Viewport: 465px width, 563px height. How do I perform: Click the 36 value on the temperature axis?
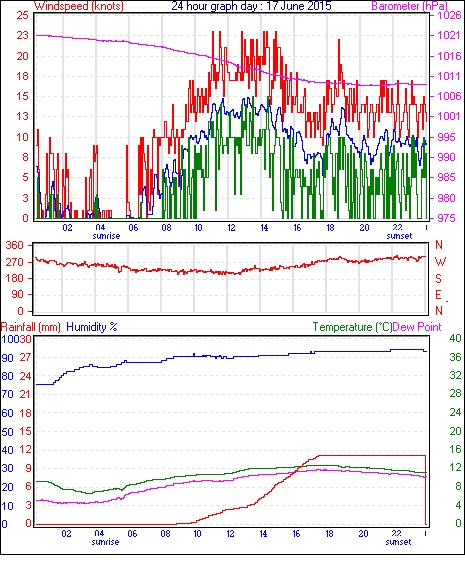point(455,357)
